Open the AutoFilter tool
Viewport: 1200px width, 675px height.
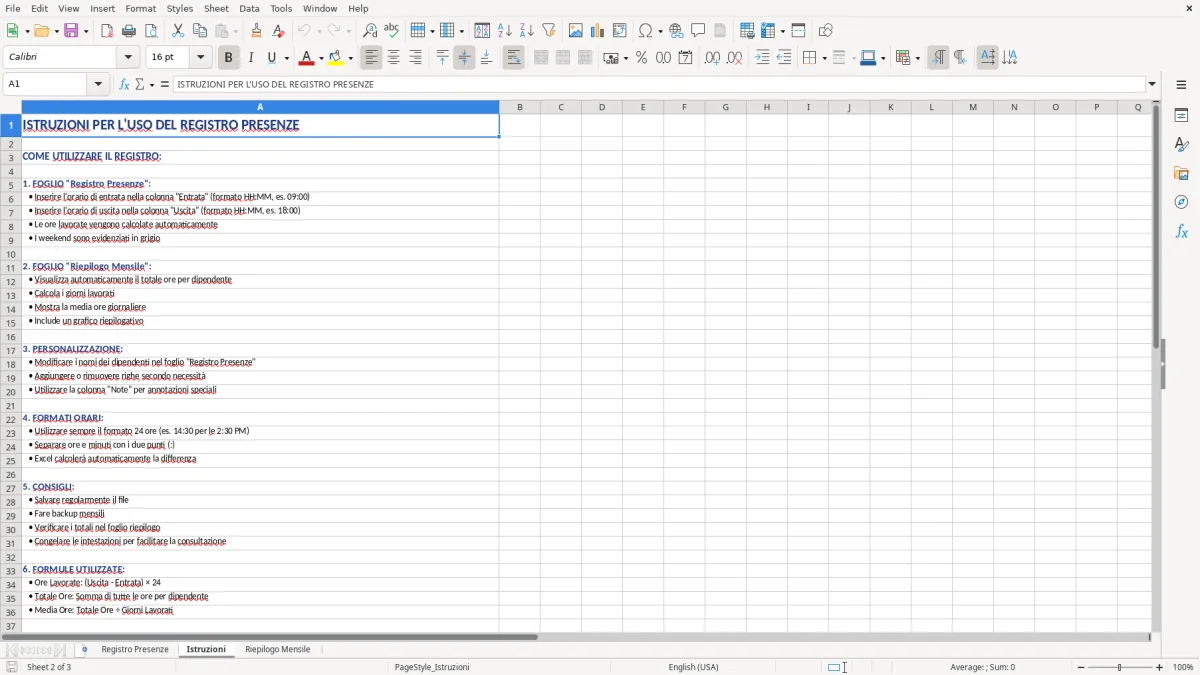[547, 30]
